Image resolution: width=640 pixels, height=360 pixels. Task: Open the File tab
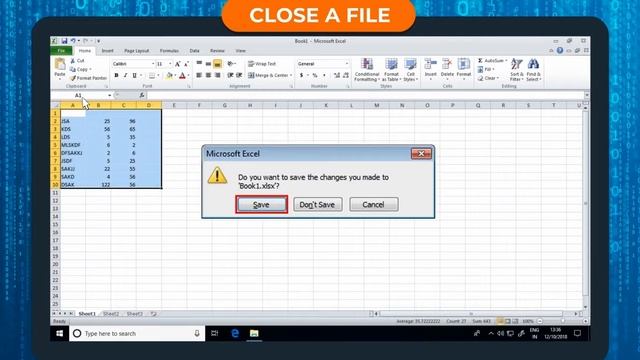pos(61,51)
